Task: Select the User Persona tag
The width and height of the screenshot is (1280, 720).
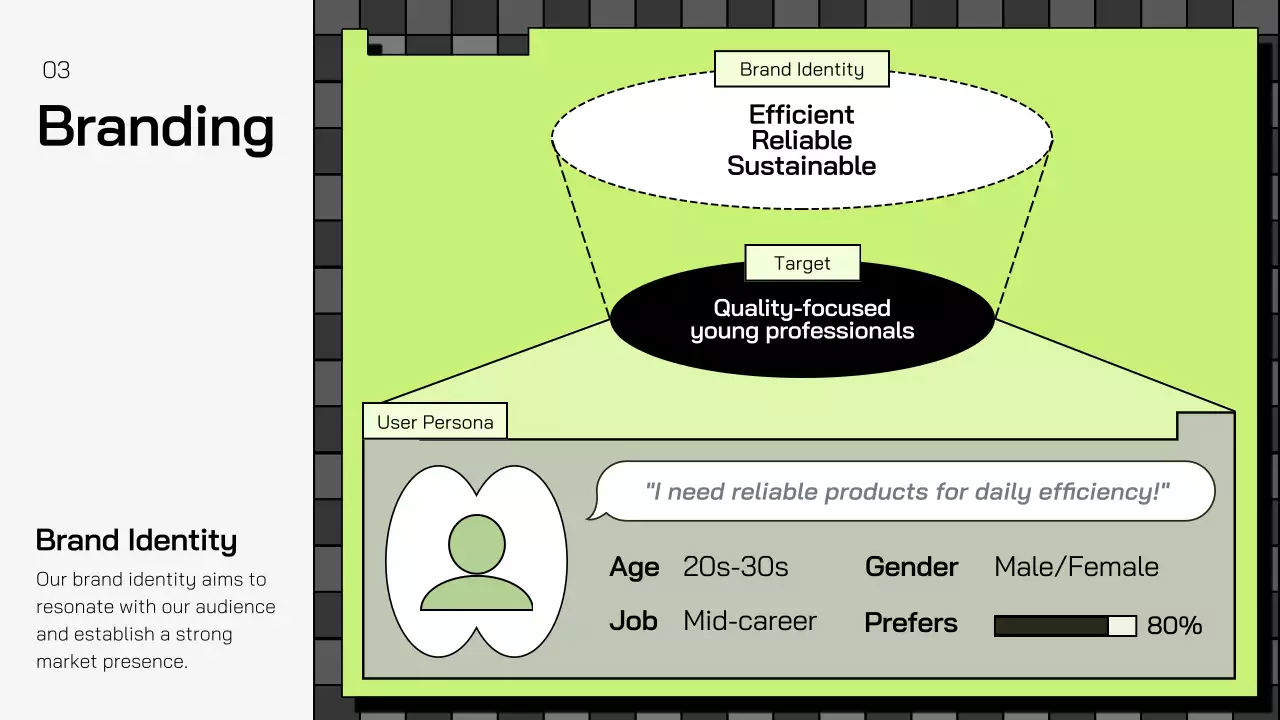Action: (435, 421)
